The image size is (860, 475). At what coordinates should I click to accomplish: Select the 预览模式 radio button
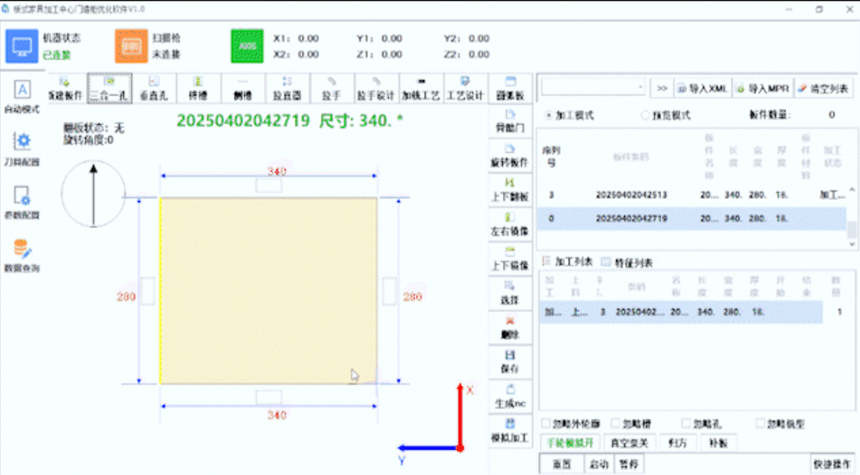(644, 116)
